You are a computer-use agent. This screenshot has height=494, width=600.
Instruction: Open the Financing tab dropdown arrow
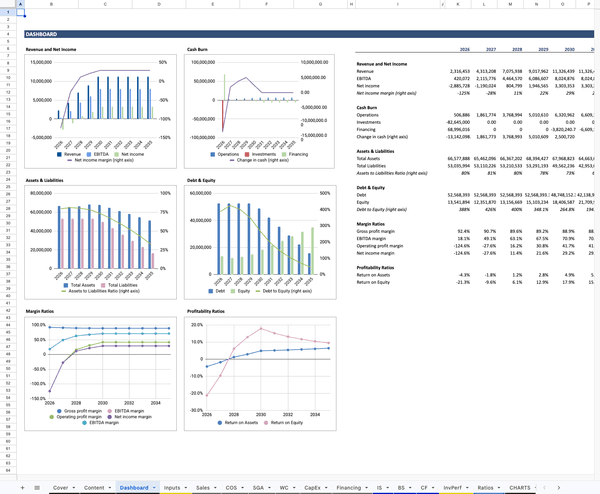(366, 487)
